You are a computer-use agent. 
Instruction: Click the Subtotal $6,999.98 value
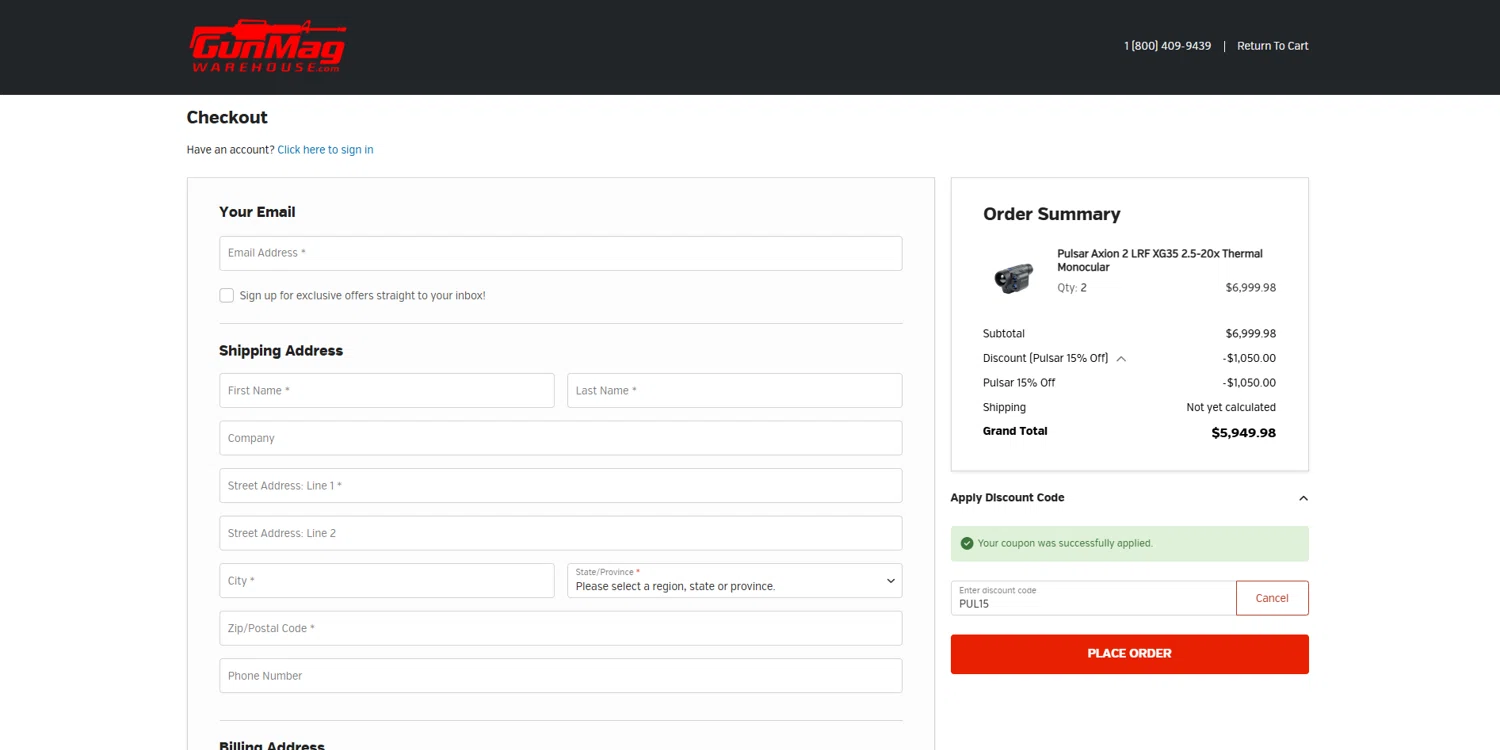[1250, 334]
